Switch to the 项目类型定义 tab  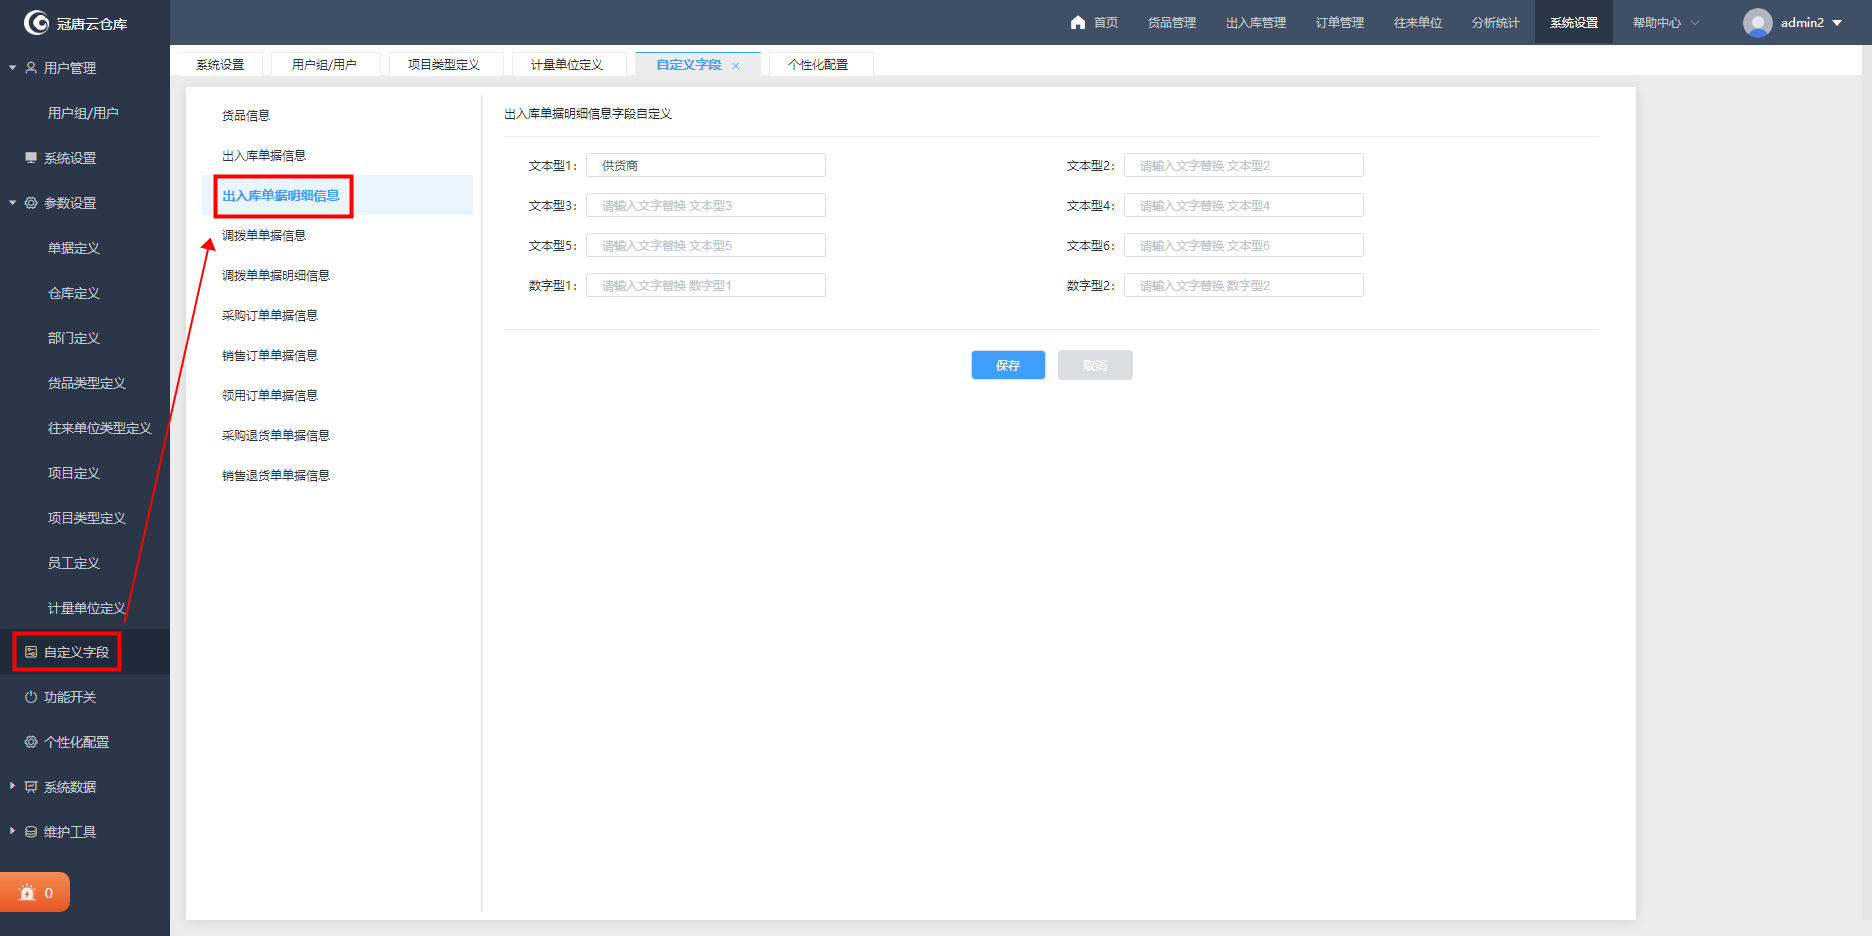(x=444, y=64)
